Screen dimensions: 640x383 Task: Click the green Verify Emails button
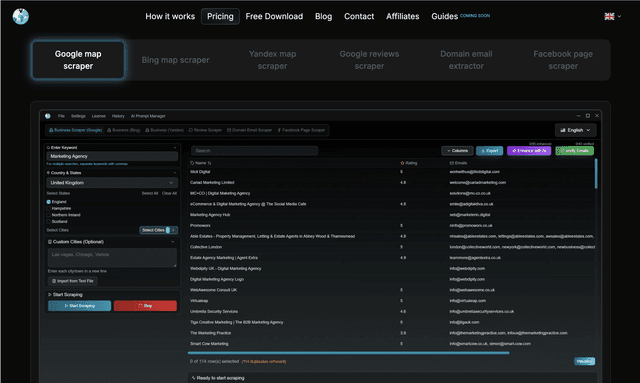575,151
